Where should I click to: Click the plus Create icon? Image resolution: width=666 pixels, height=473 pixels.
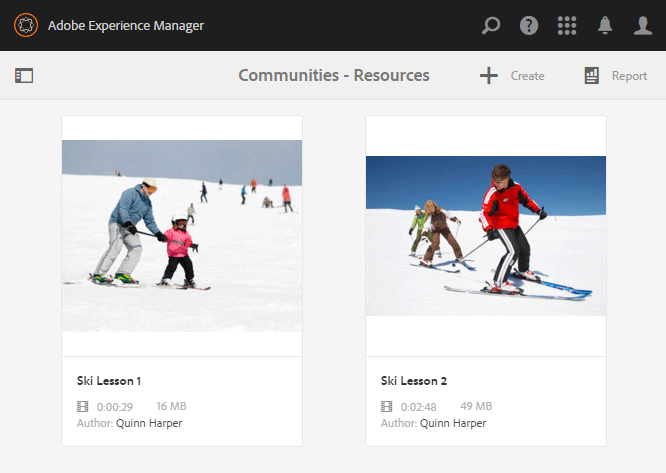click(488, 75)
